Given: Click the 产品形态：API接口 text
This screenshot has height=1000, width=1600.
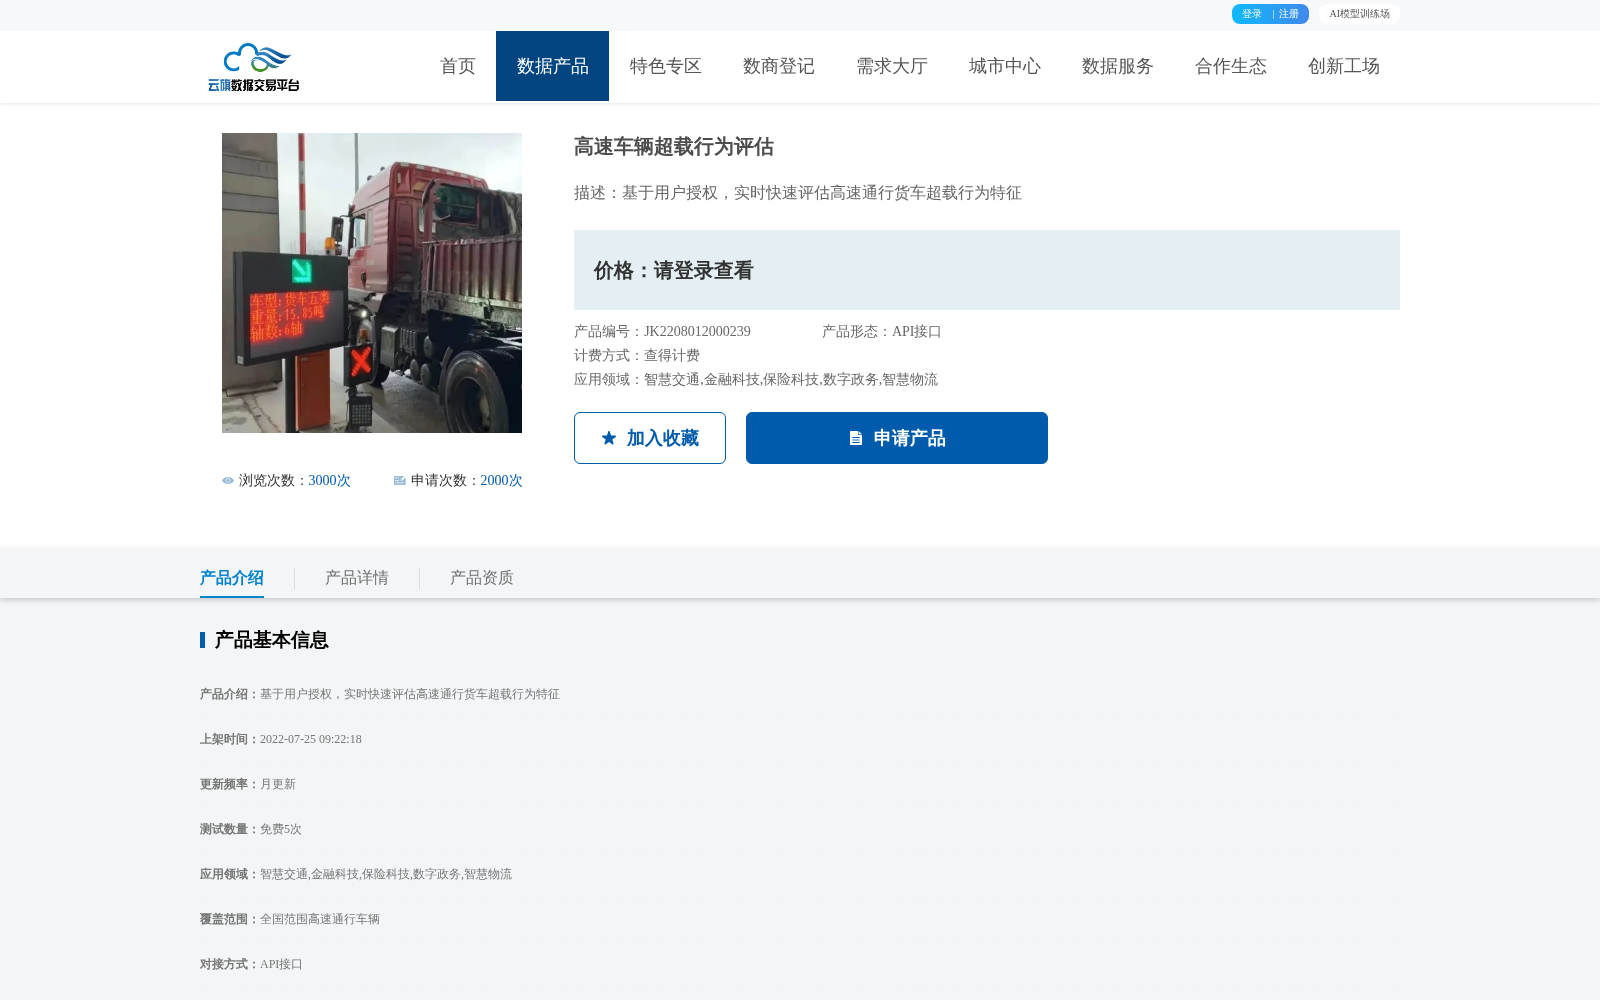Looking at the screenshot, I should tap(882, 332).
